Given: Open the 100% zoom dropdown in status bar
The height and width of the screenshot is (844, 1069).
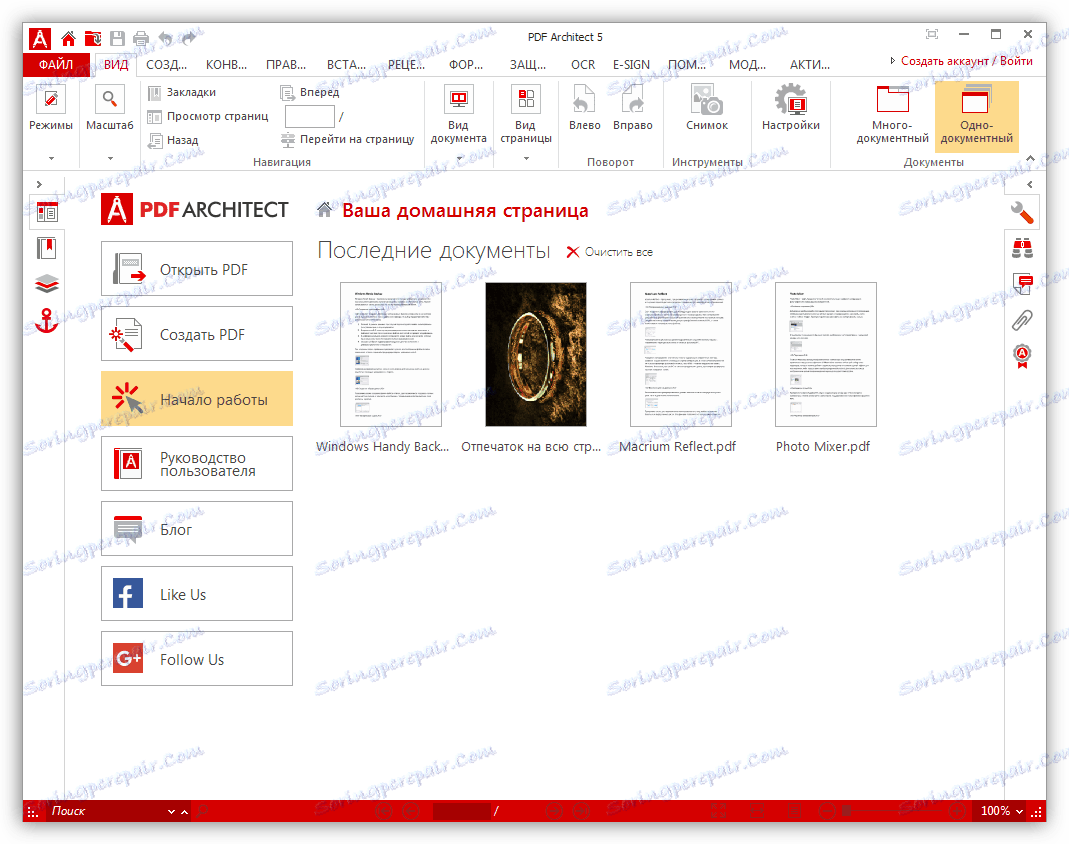Looking at the screenshot, I should click(x=1019, y=811).
